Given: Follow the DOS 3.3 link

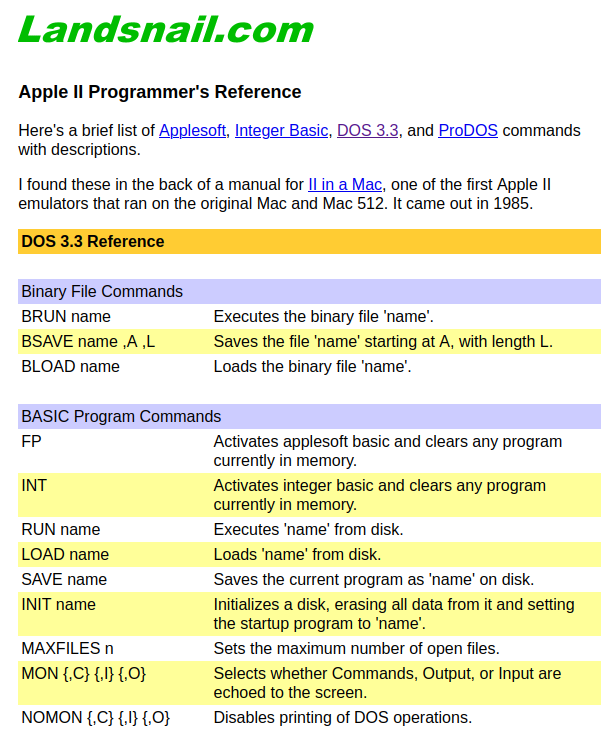Looking at the screenshot, I should click(x=368, y=130).
